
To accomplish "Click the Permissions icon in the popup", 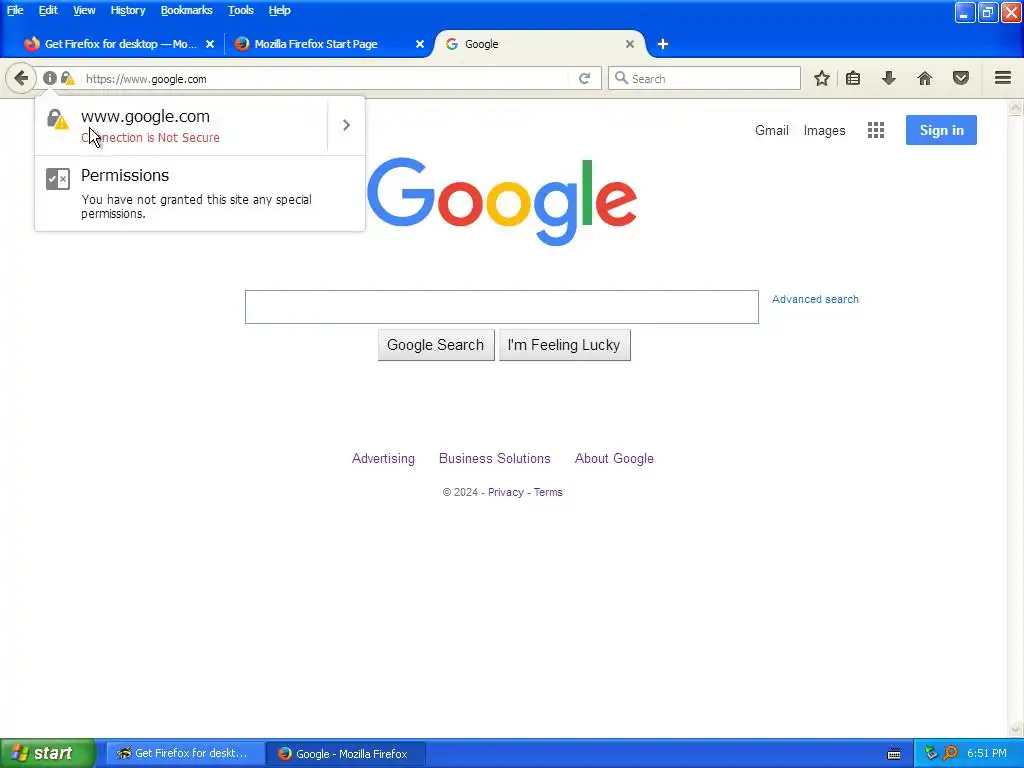I will (x=57, y=178).
